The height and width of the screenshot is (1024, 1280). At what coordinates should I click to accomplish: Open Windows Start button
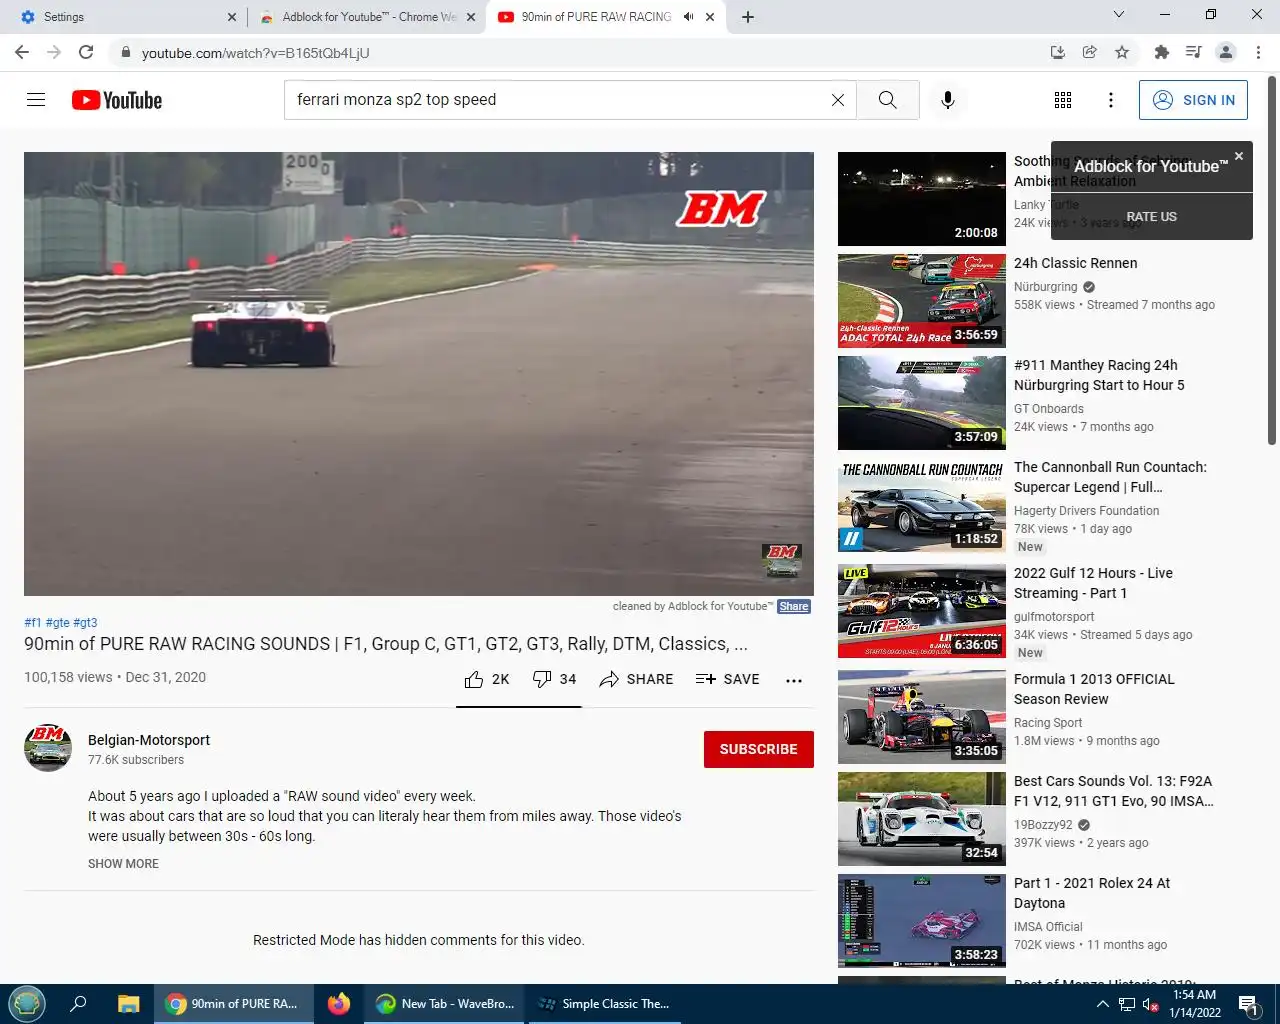tap(27, 1004)
